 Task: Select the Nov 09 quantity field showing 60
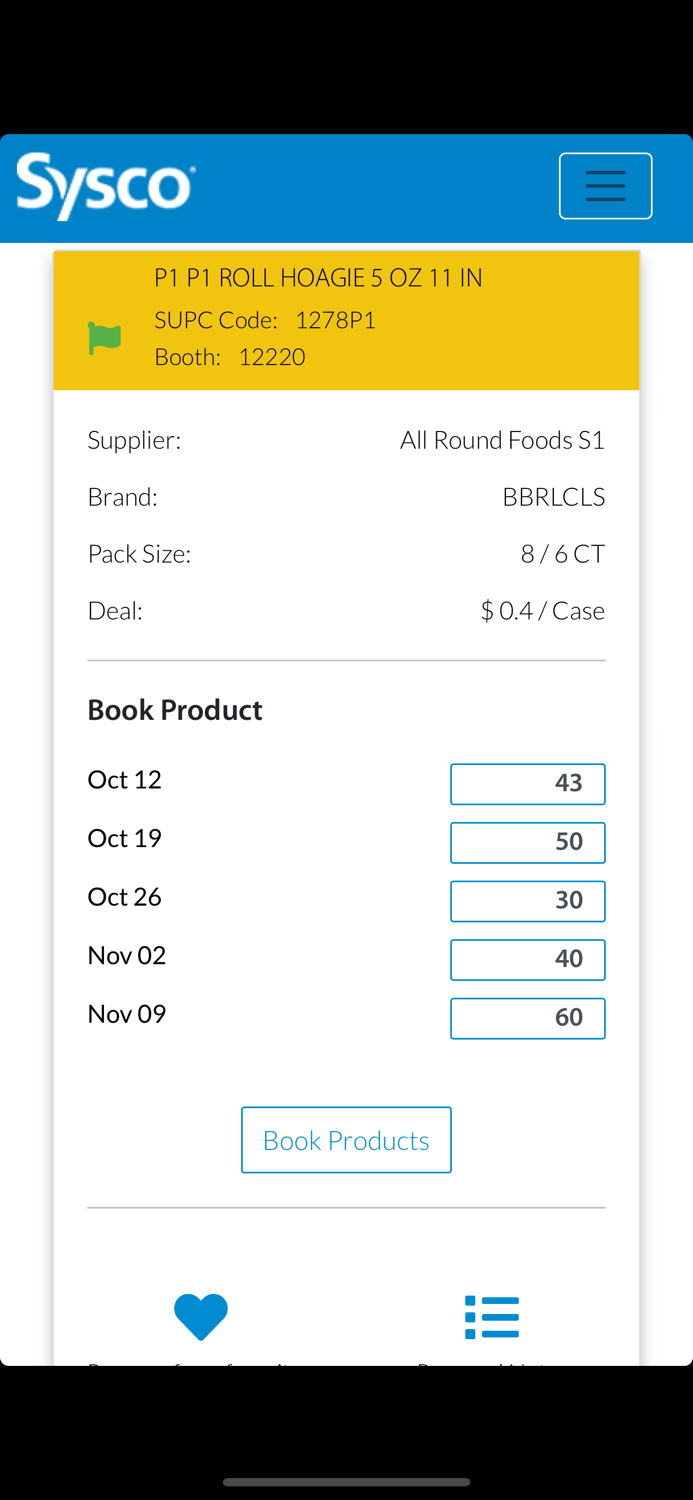(x=527, y=1018)
